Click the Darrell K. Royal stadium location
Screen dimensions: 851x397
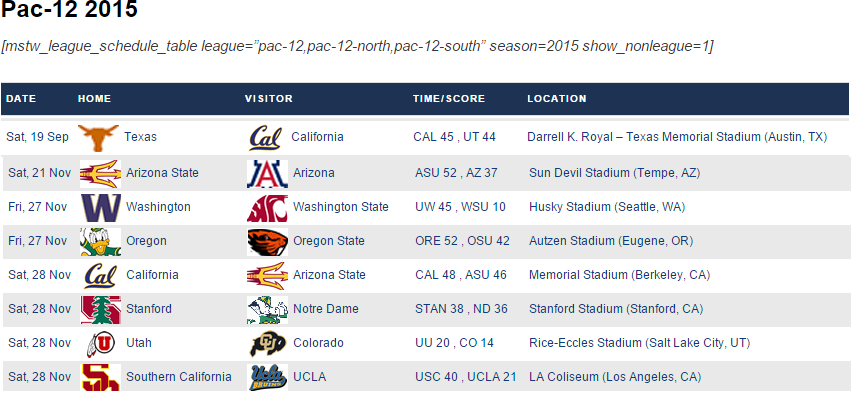pyautogui.click(x=677, y=137)
